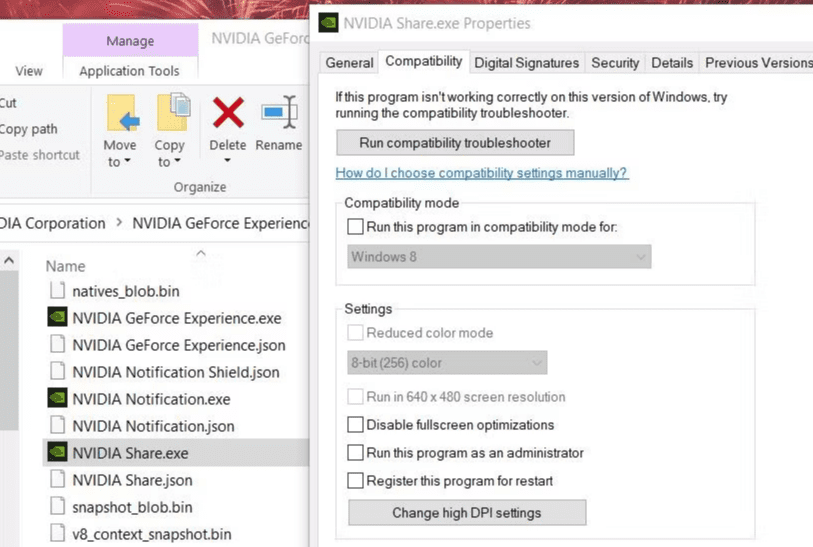Open the Security tab
This screenshot has width=813, height=547.
click(x=614, y=63)
